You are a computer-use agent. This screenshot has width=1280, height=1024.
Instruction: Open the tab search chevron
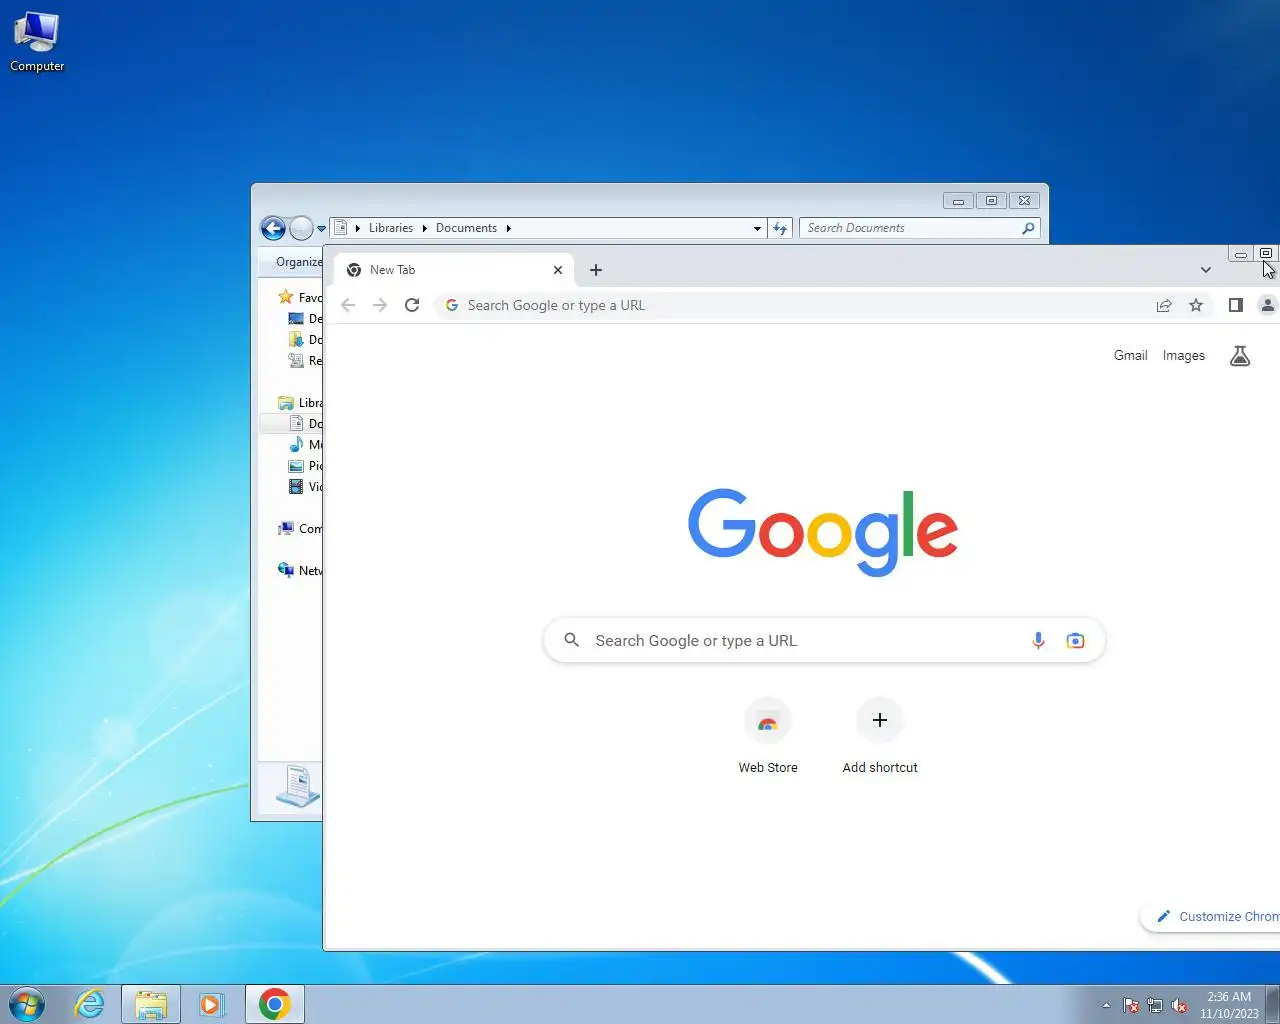[x=1206, y=270]
